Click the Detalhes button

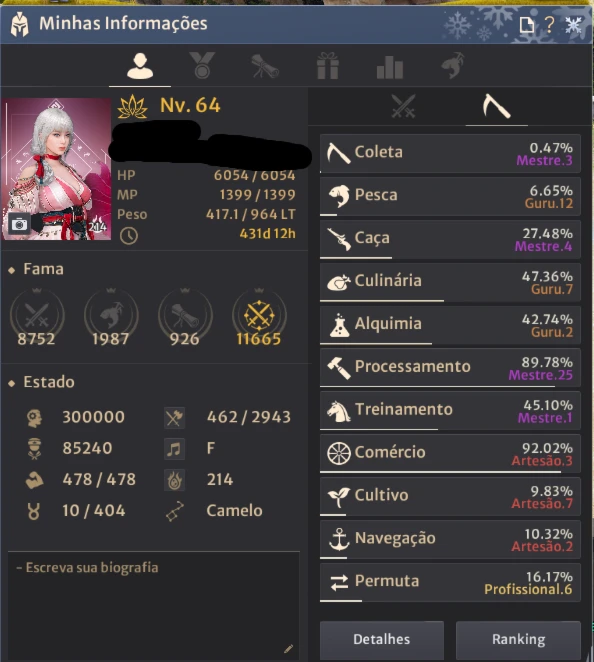coord(382,639)
